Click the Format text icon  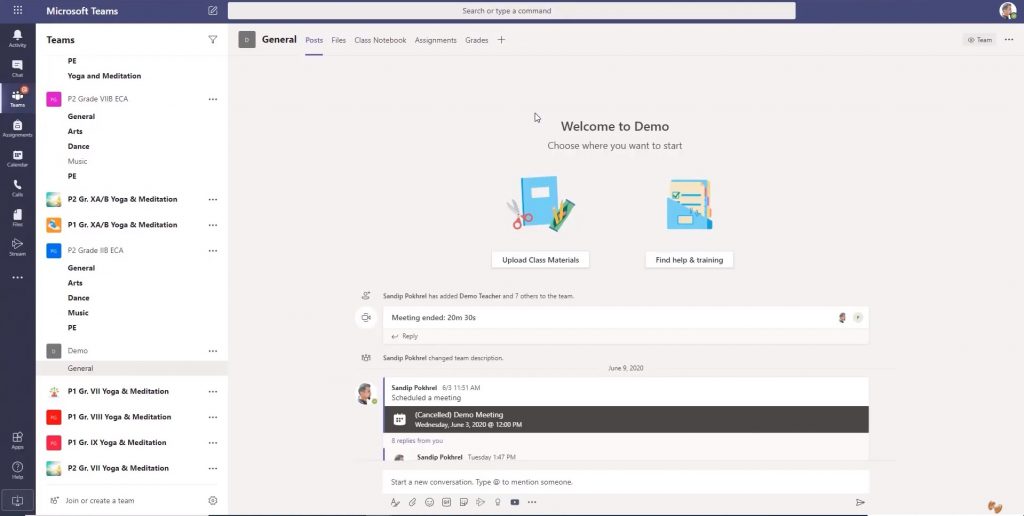tap(394, 502)
